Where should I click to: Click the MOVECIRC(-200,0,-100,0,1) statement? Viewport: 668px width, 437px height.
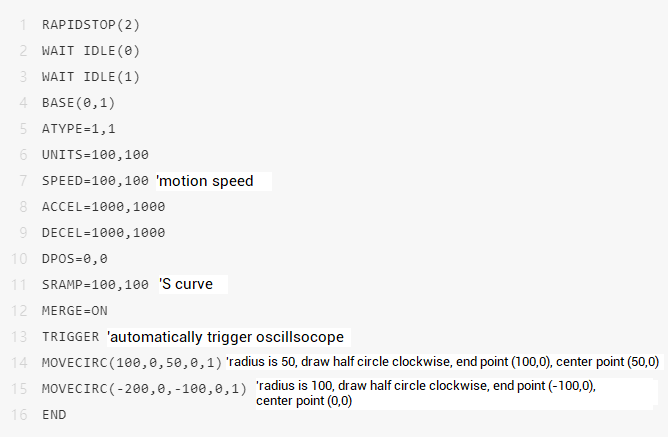[144, 388]
